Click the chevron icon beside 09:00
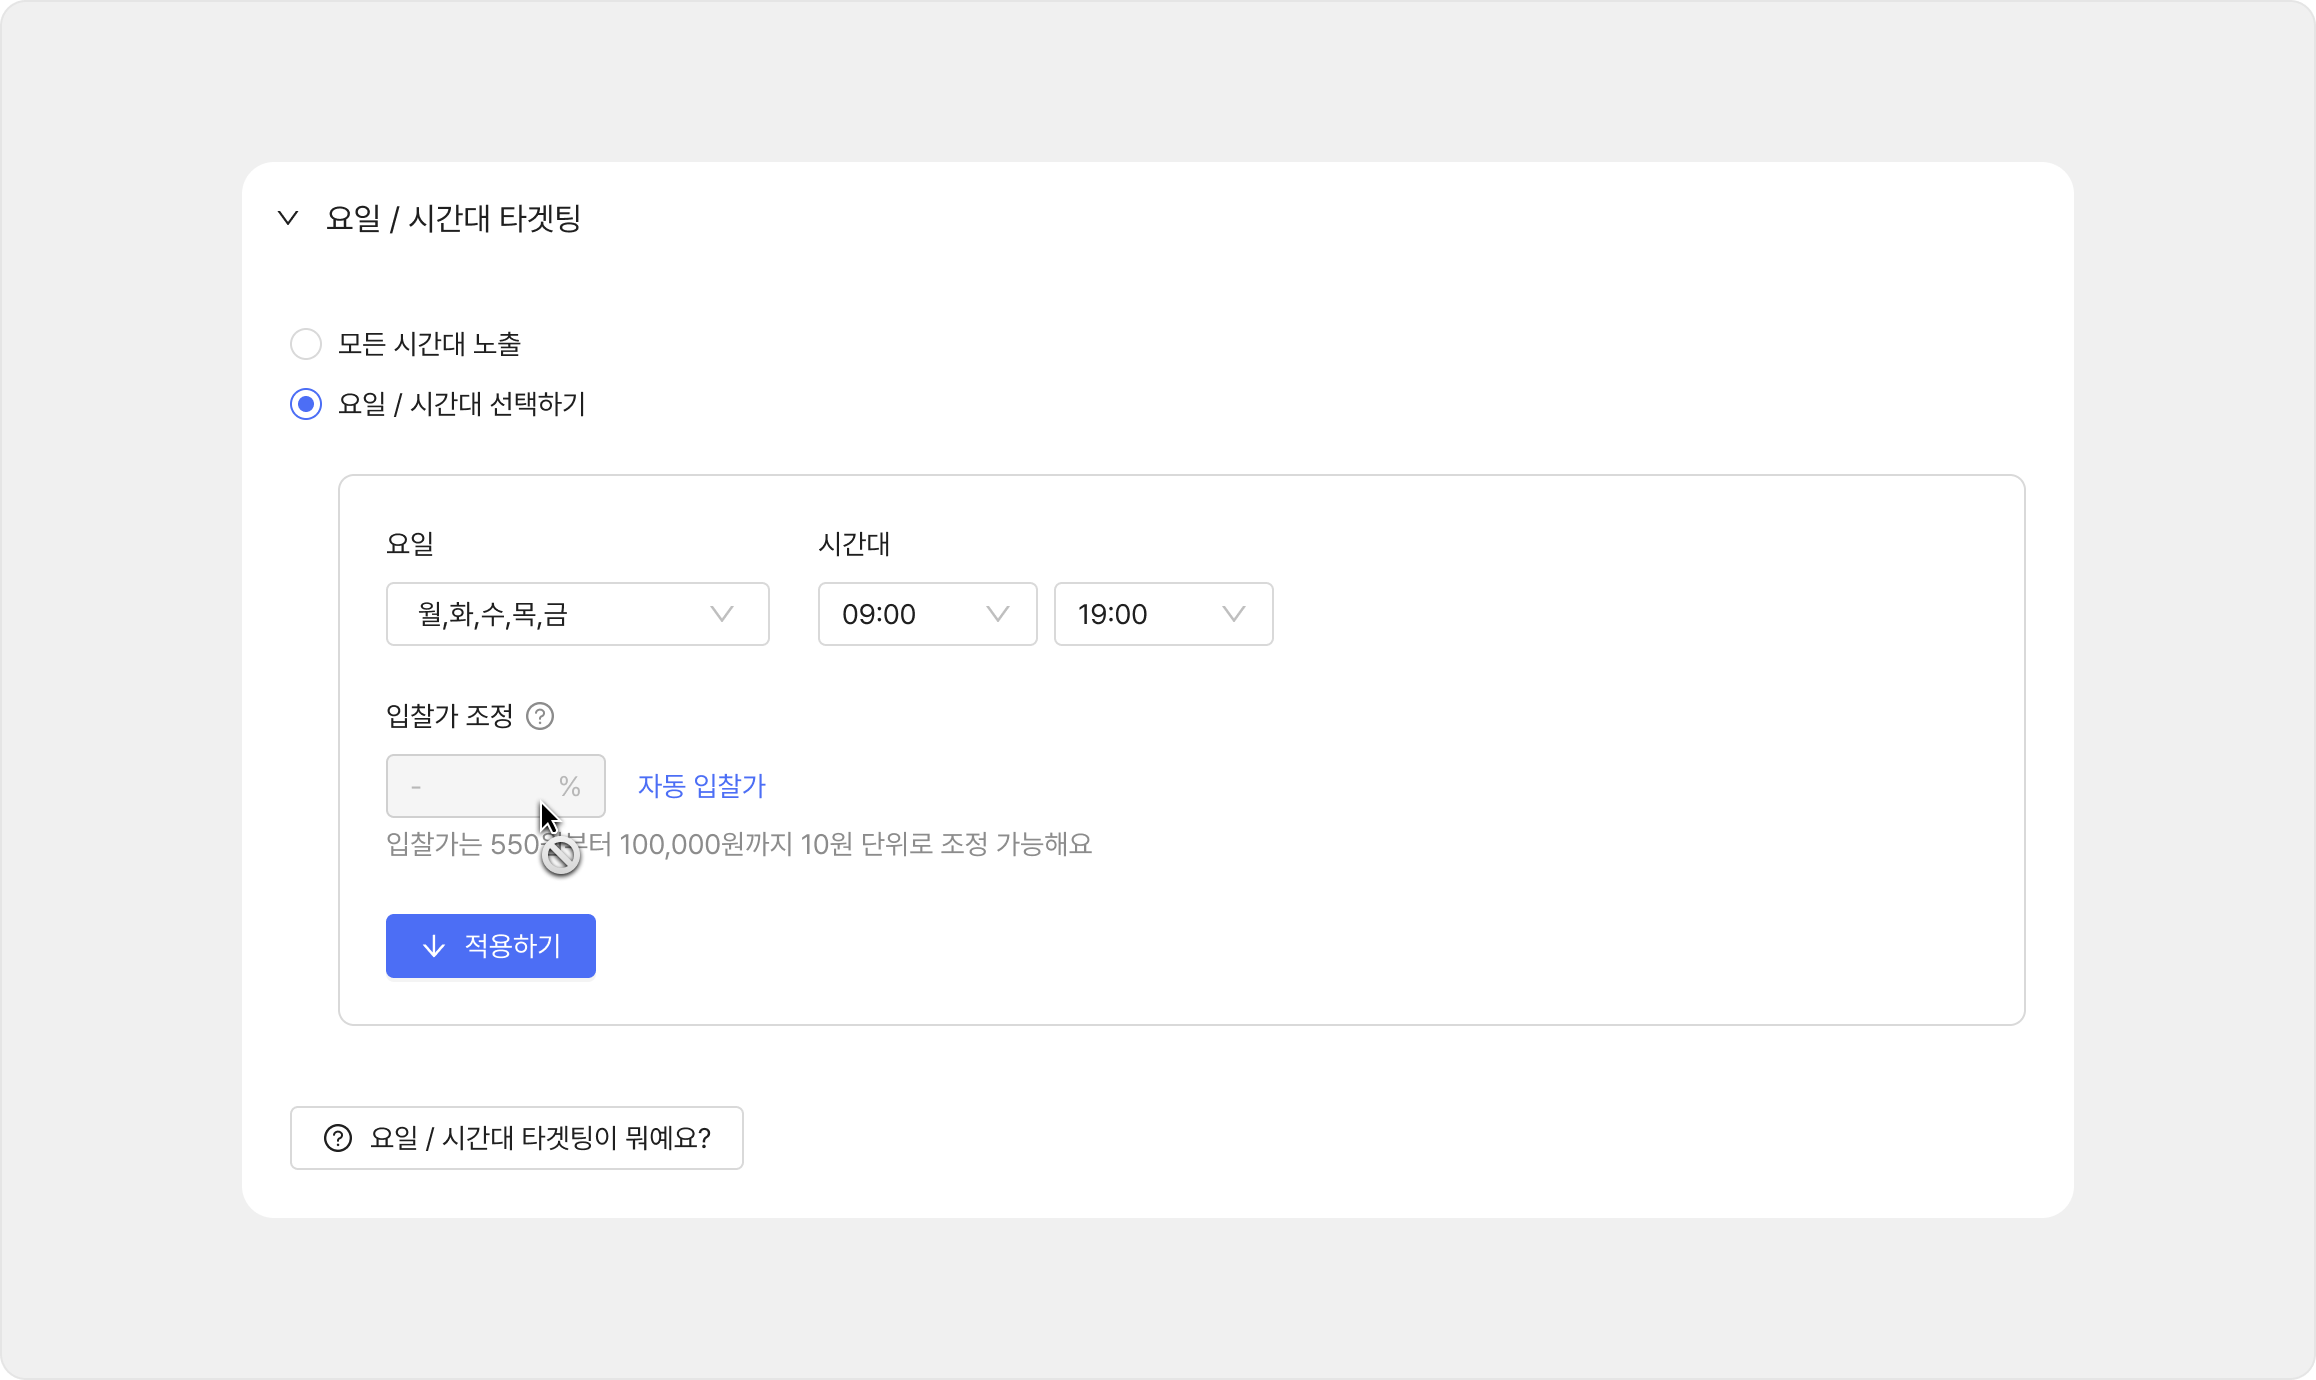The width and height of the screenshot is (2316, 1380). [998, 614]
